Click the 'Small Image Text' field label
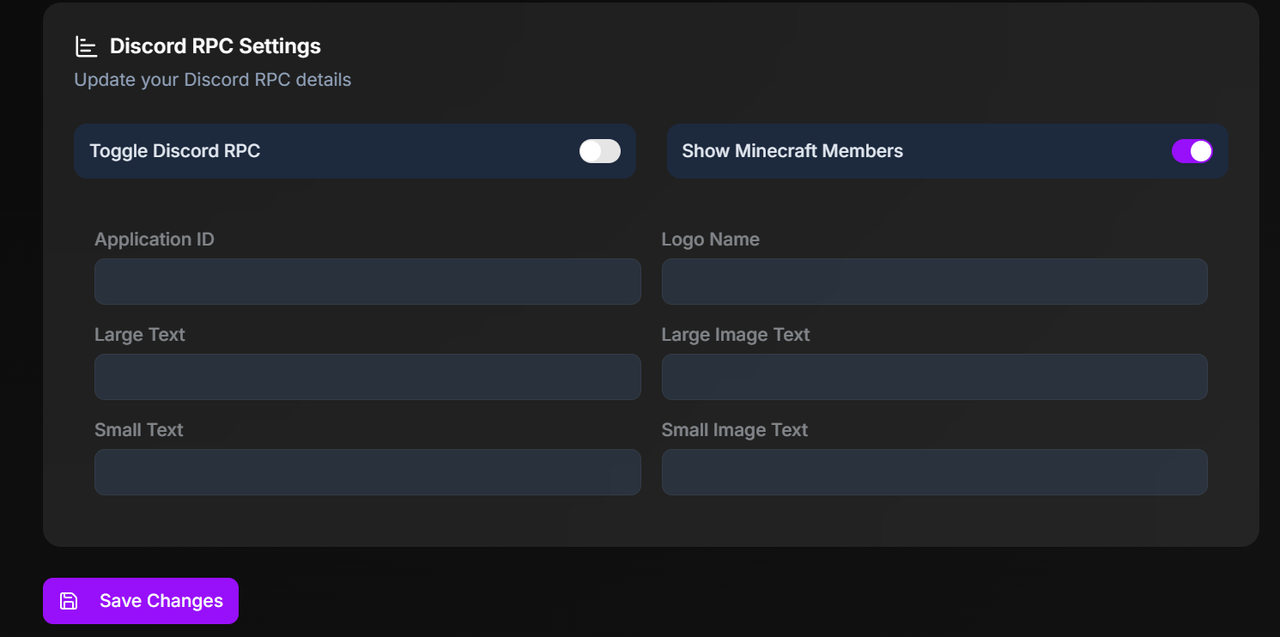 pyautogui.click(x=734, y=430)
